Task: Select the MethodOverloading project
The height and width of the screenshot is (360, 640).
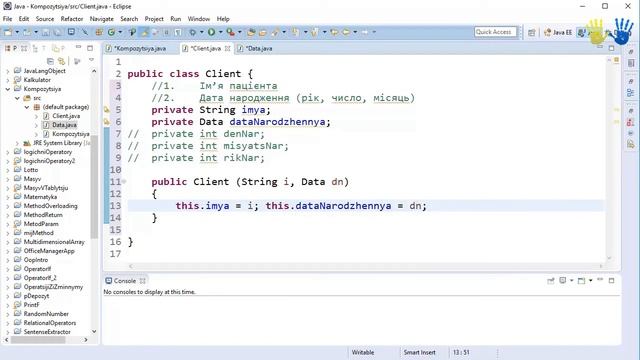Action: click(50, 206)
